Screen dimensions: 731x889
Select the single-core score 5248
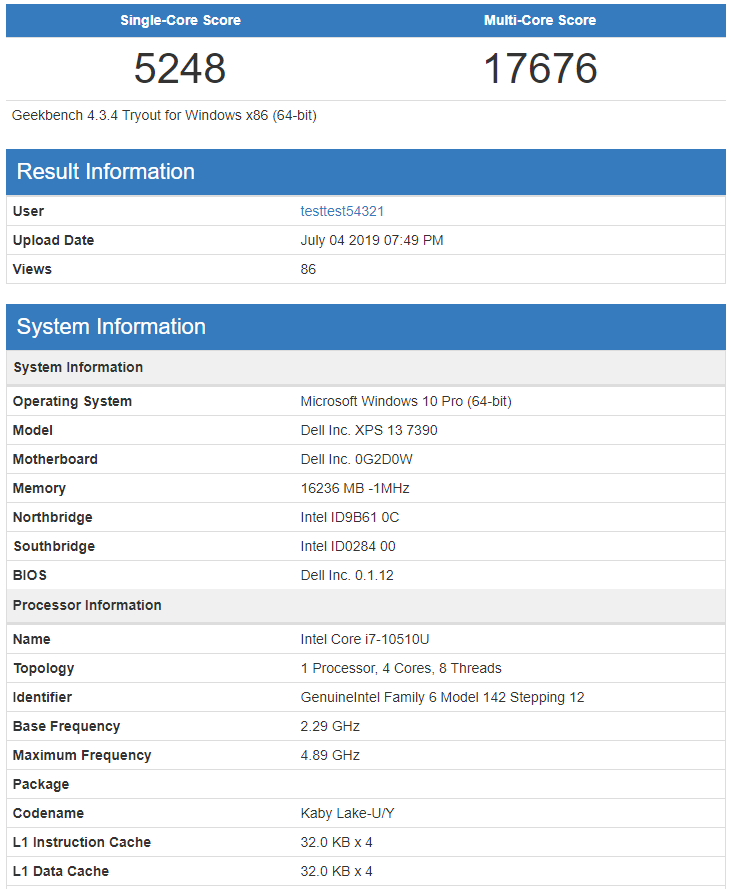tap(180, 69)
